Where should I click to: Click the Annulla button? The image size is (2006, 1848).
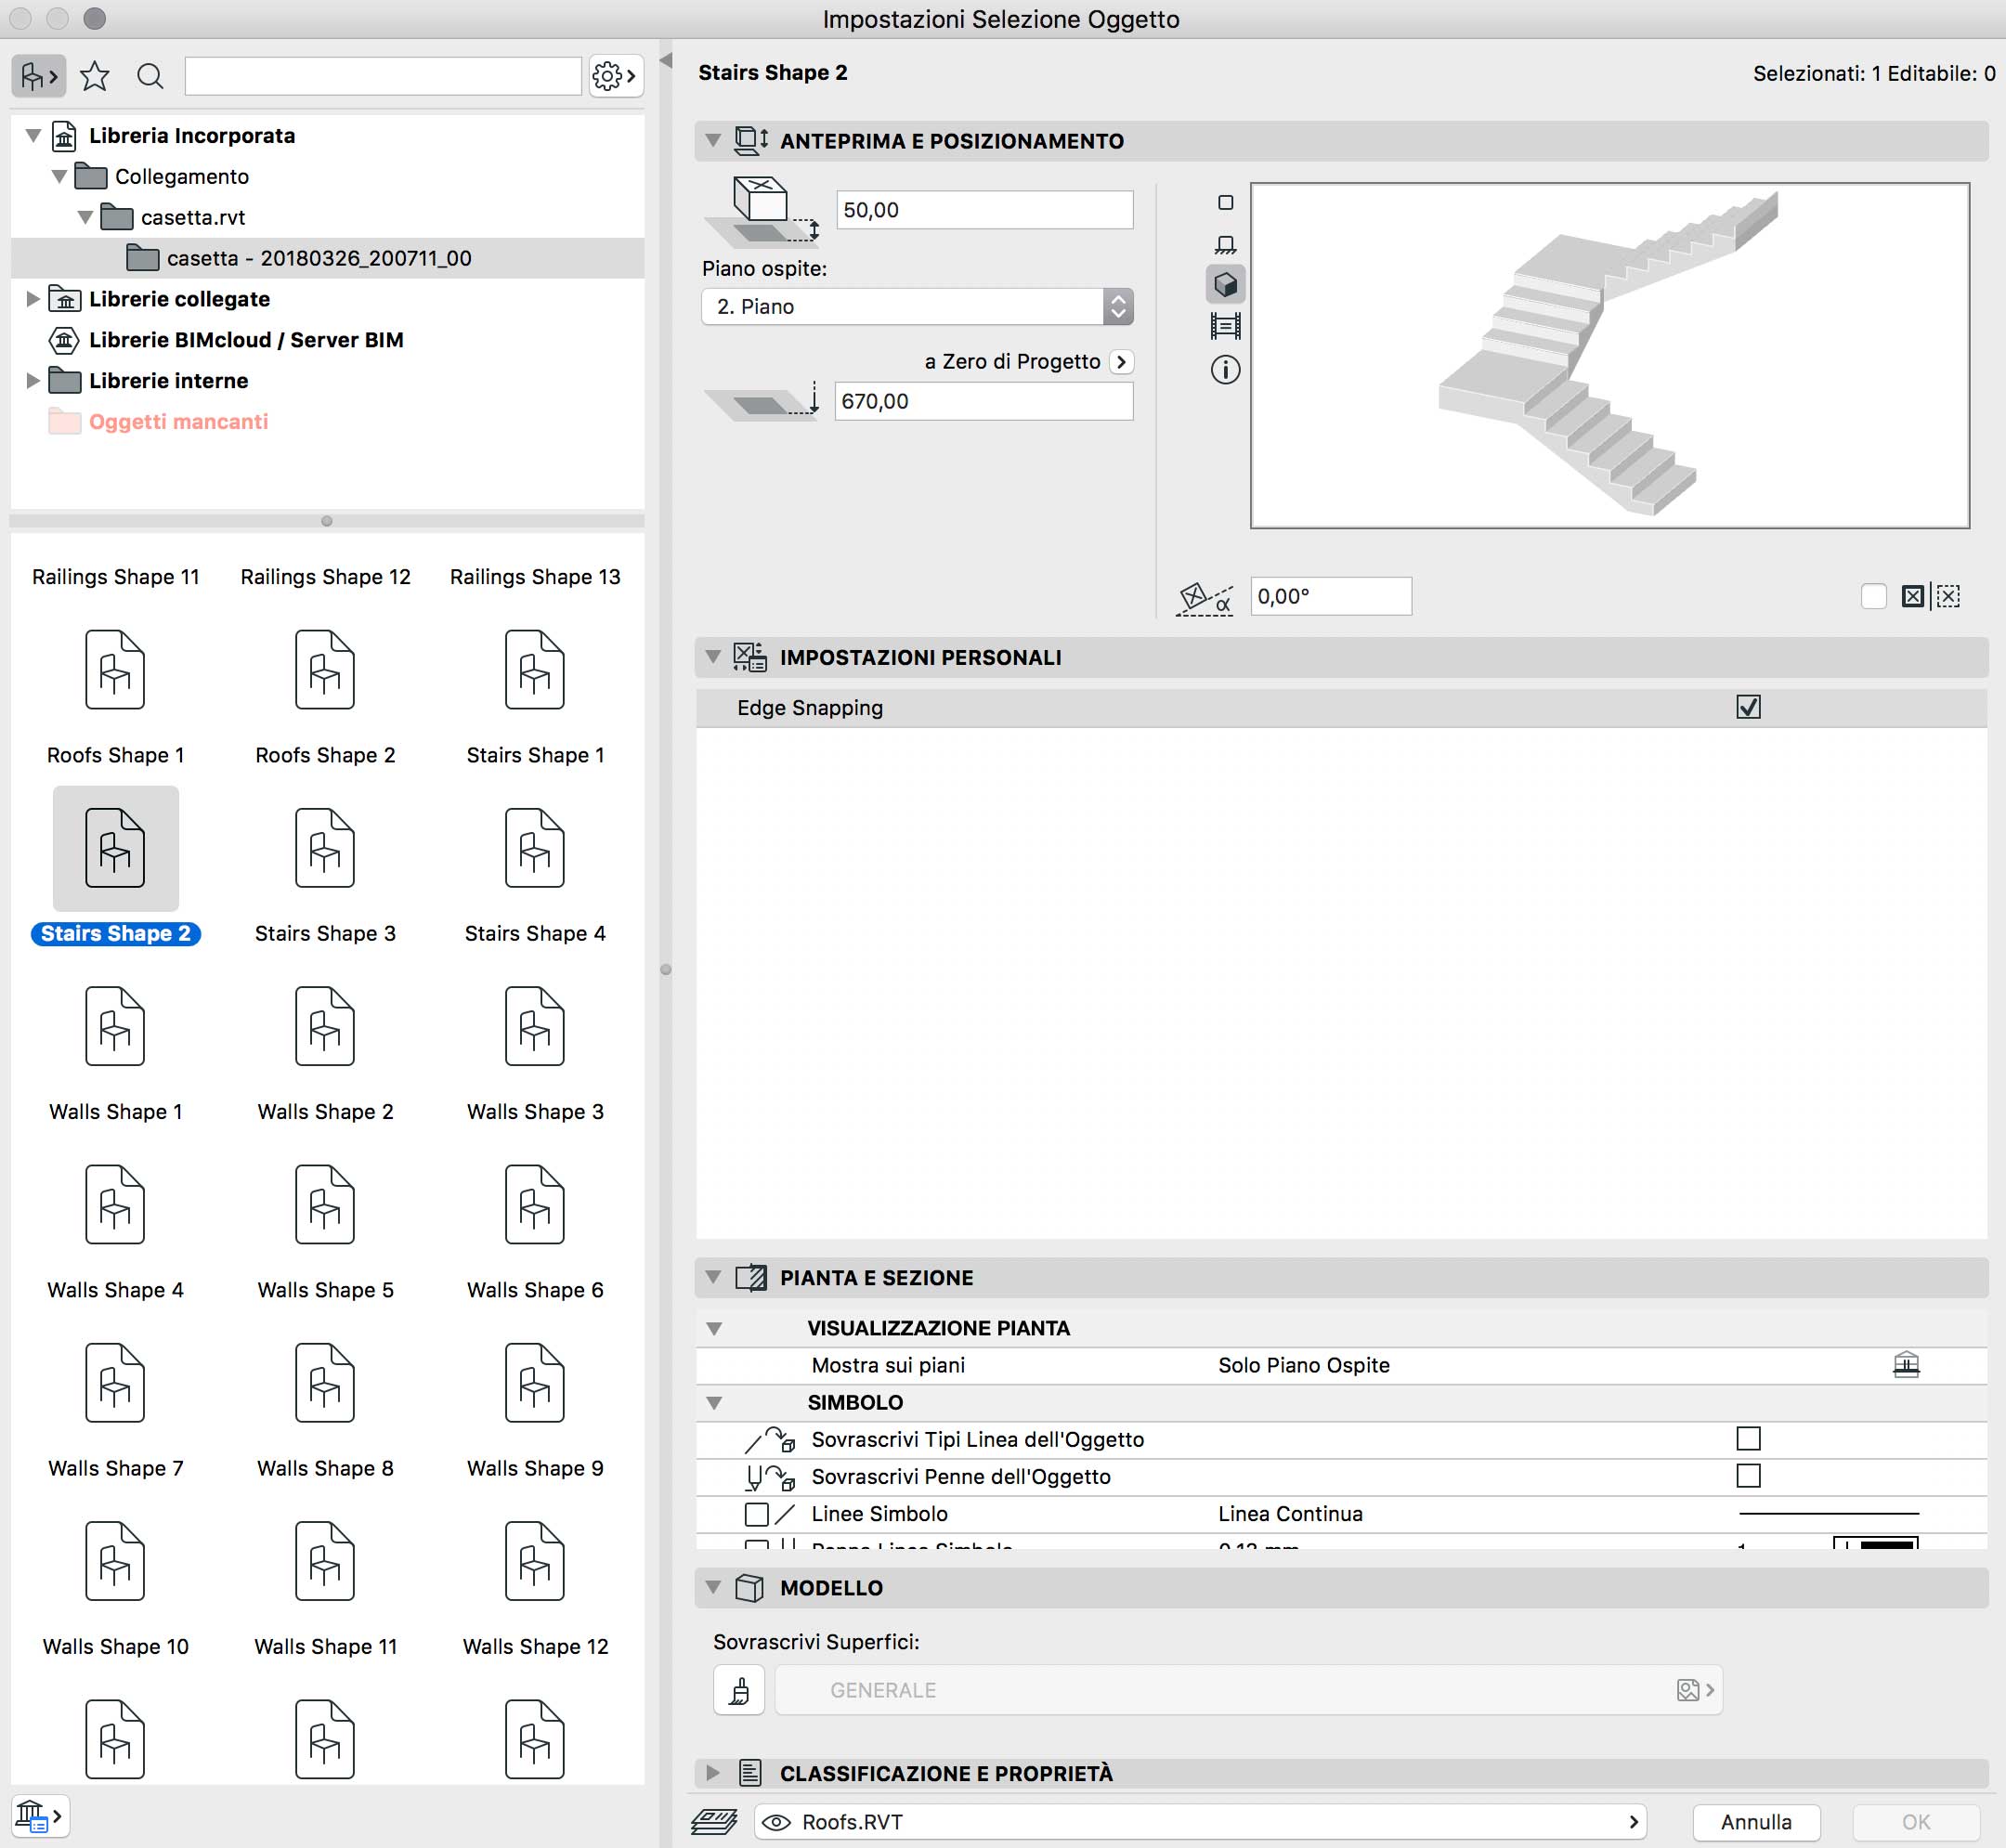pos(1755,1822)
